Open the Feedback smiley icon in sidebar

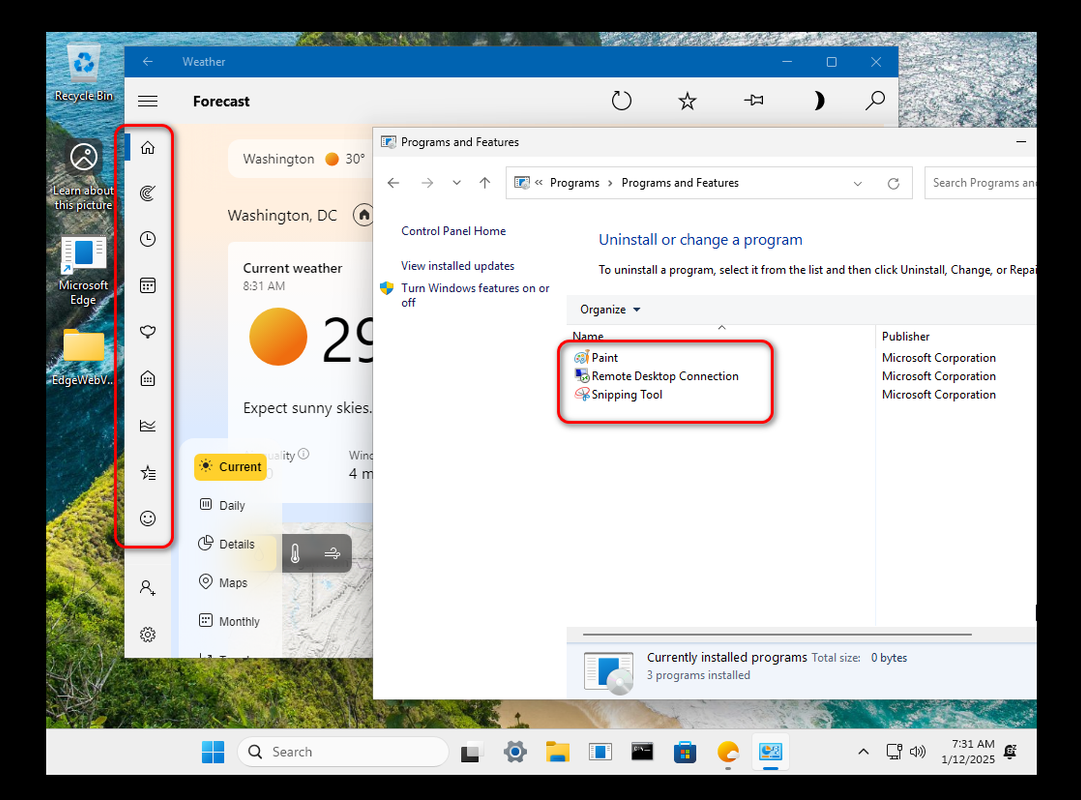click(x=148, y=519)
